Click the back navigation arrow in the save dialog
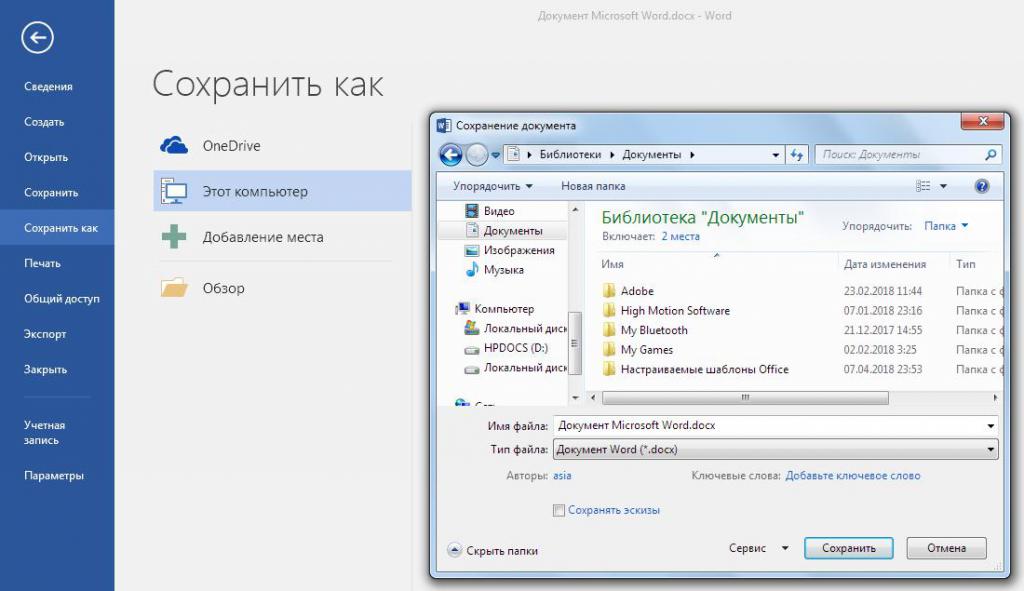 click(x=449, y=155)
